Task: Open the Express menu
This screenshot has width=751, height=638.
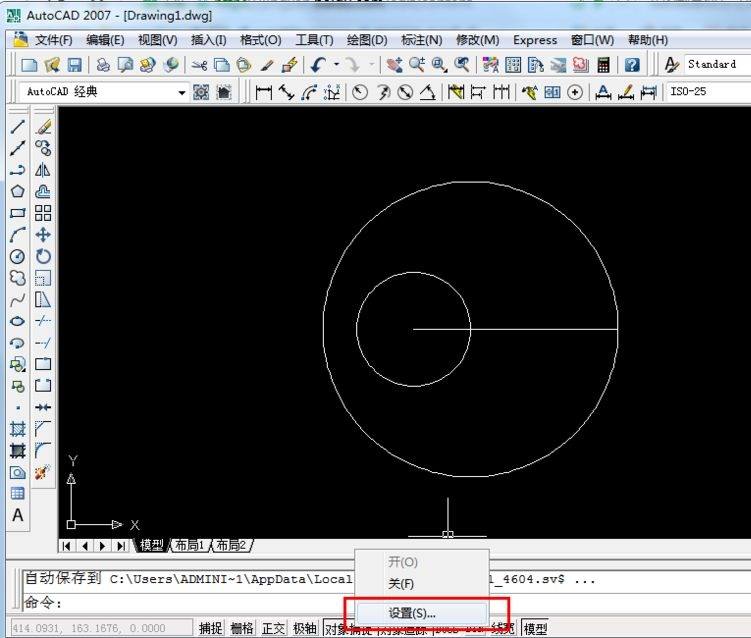Action: (x=535, y=40)
